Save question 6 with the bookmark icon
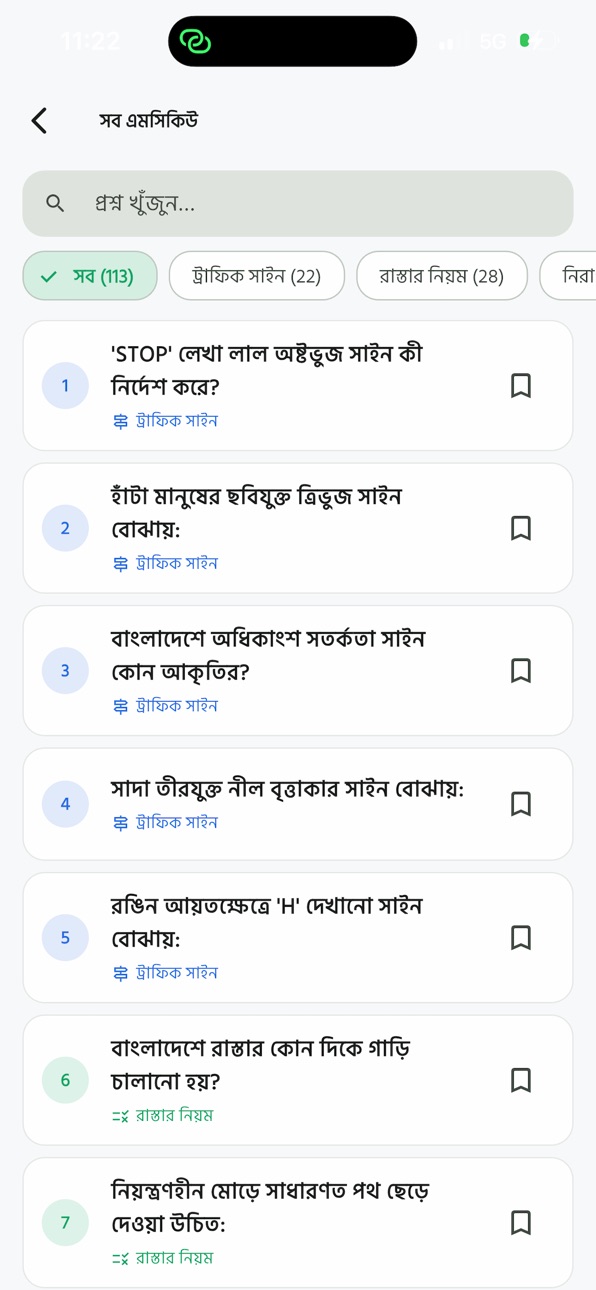 pos(520,1080)
